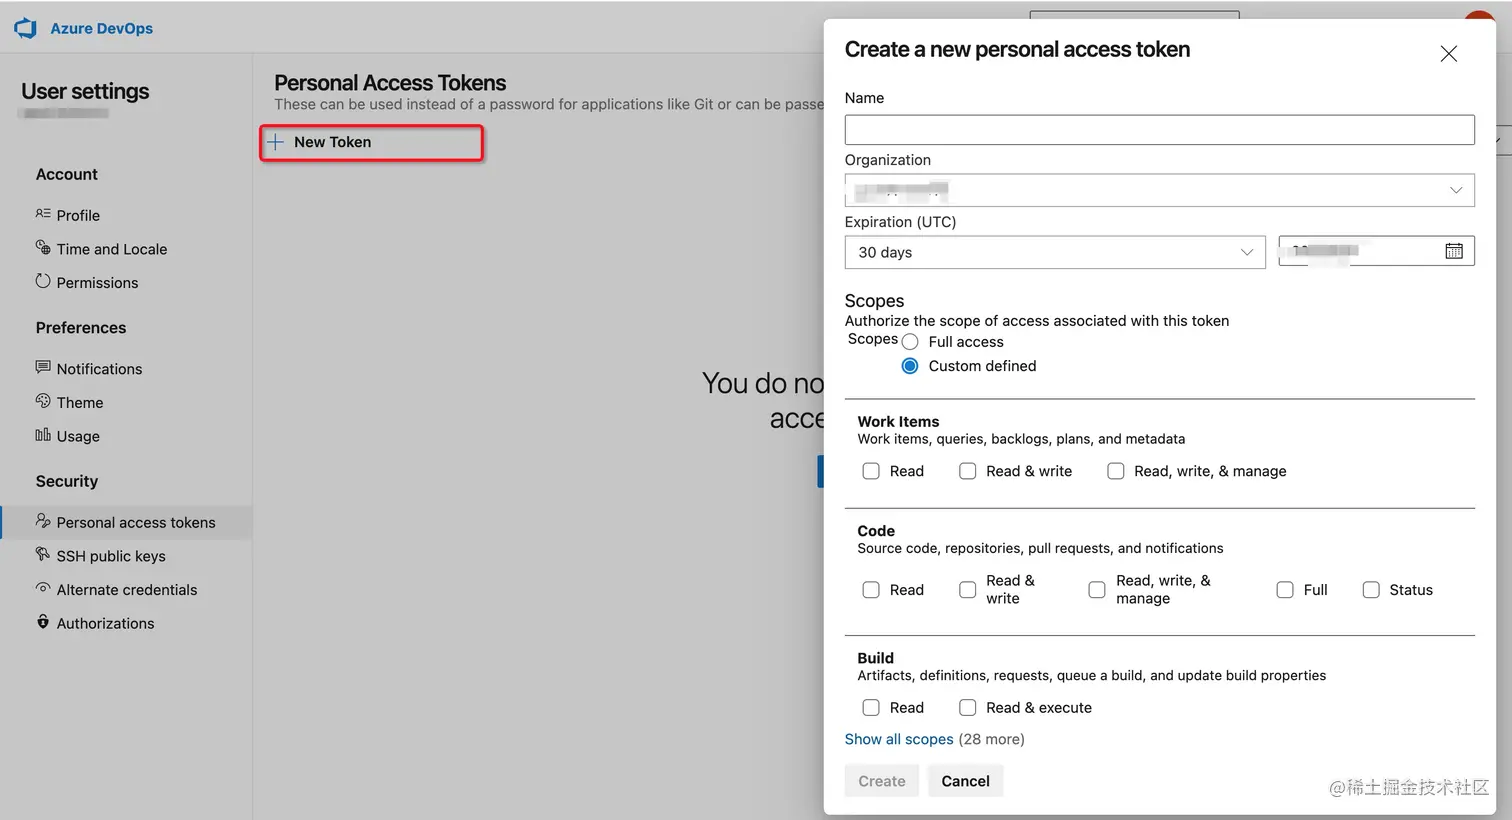The width and height of the screenshot is (1512, 820).
Task: Click the Usage chart icon
Action: coord(43,434)
